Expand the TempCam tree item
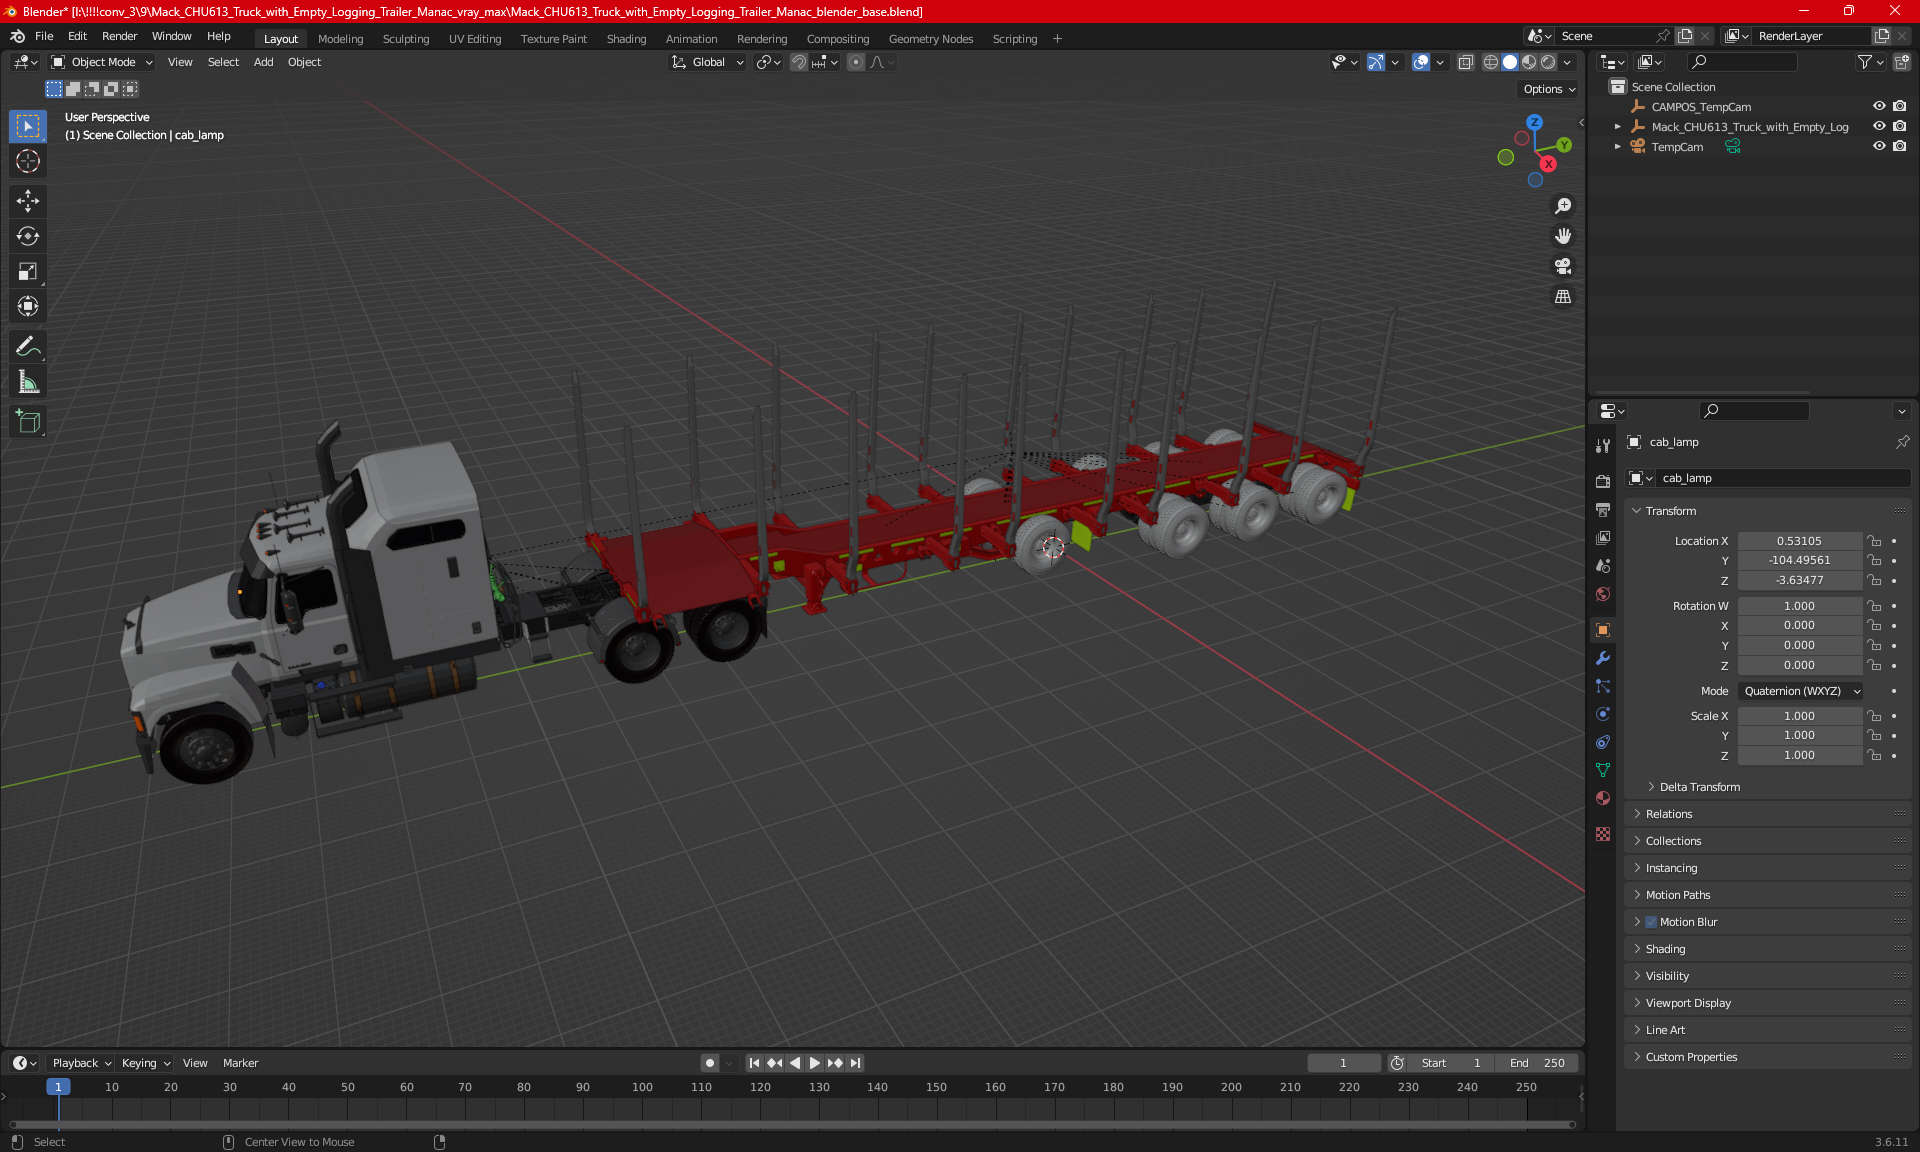The image size is (1920, 1152). tap(1617, 147)
